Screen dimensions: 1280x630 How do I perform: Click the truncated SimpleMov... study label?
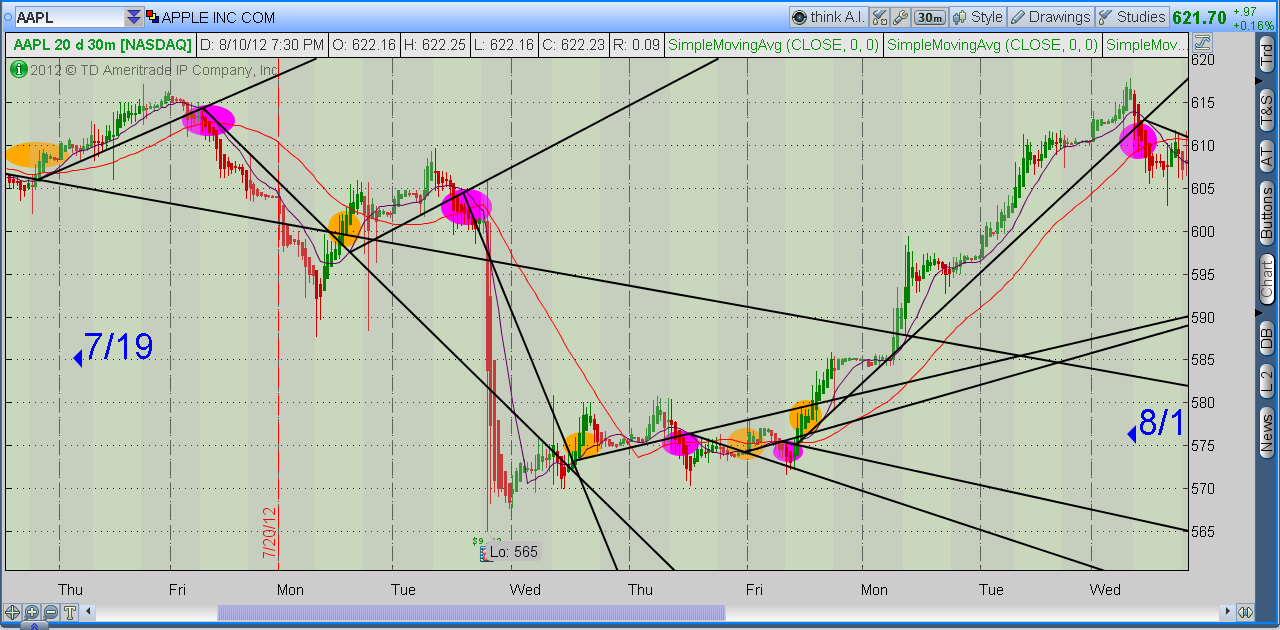[x=1145, y=45]
